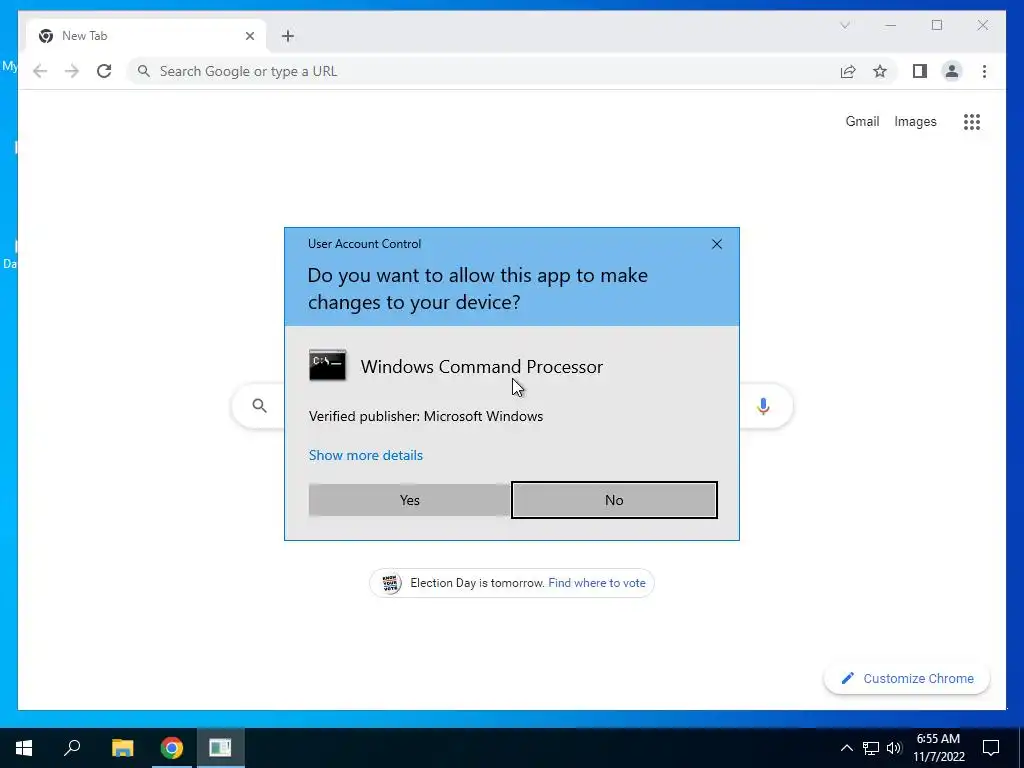Show hidden system tray icons
The image size is (1024, 768).
coord(846,748)
